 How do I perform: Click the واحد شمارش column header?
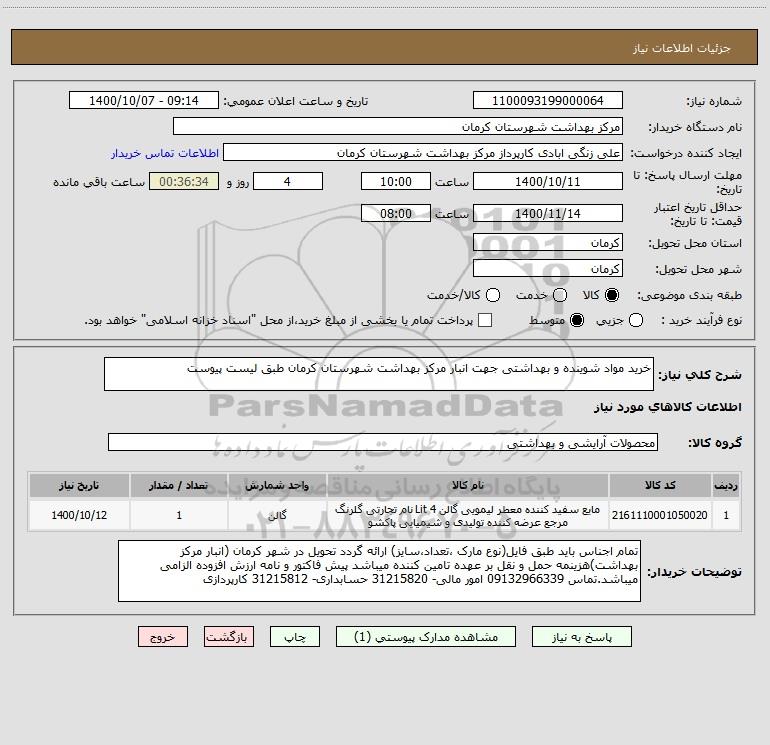click(x=277, y=485)
